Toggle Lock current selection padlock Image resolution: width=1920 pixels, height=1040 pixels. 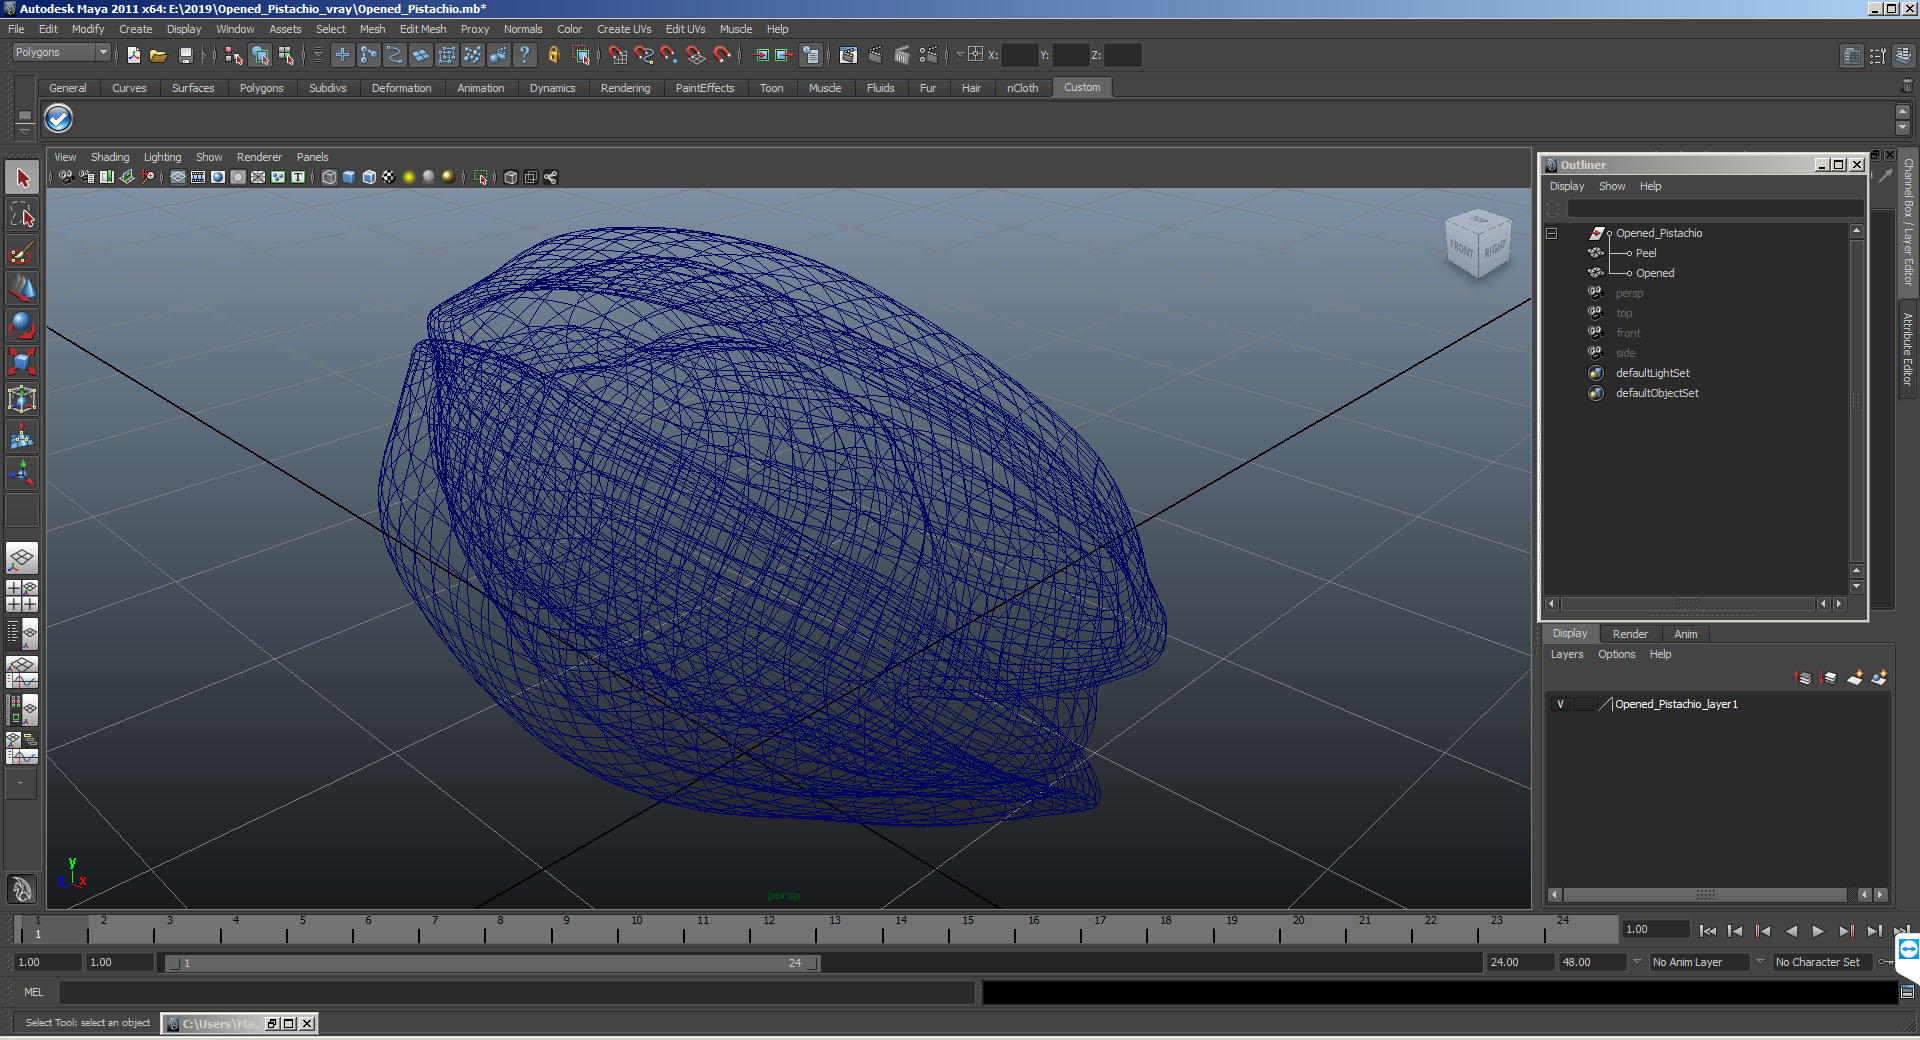[553, 55]
